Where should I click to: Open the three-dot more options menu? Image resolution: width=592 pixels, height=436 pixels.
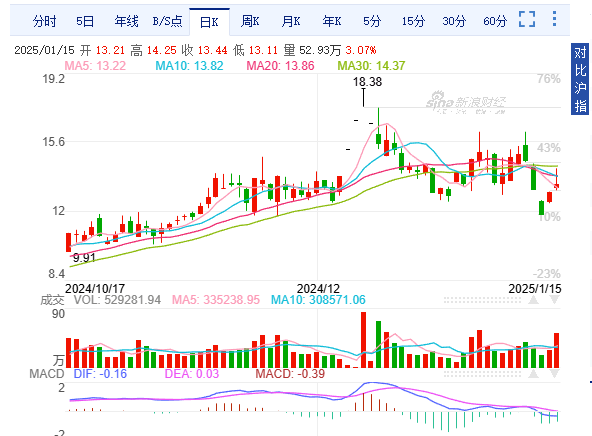[x=554, y=18]
